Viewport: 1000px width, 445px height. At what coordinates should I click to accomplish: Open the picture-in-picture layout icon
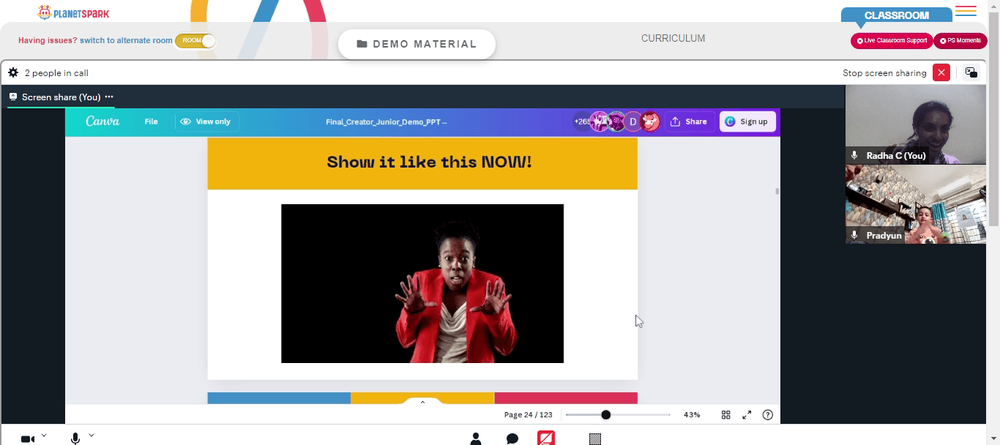pyautogui.click(x=971, y=73)
